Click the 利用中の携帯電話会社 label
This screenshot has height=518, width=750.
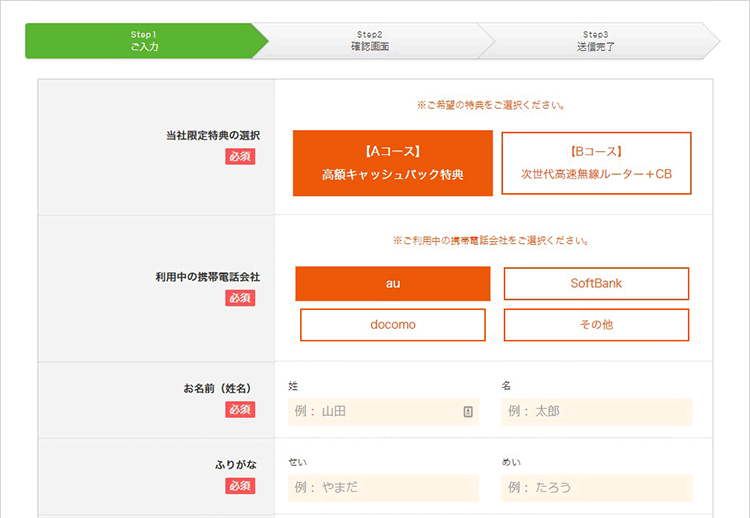click(x=200, y=276)
